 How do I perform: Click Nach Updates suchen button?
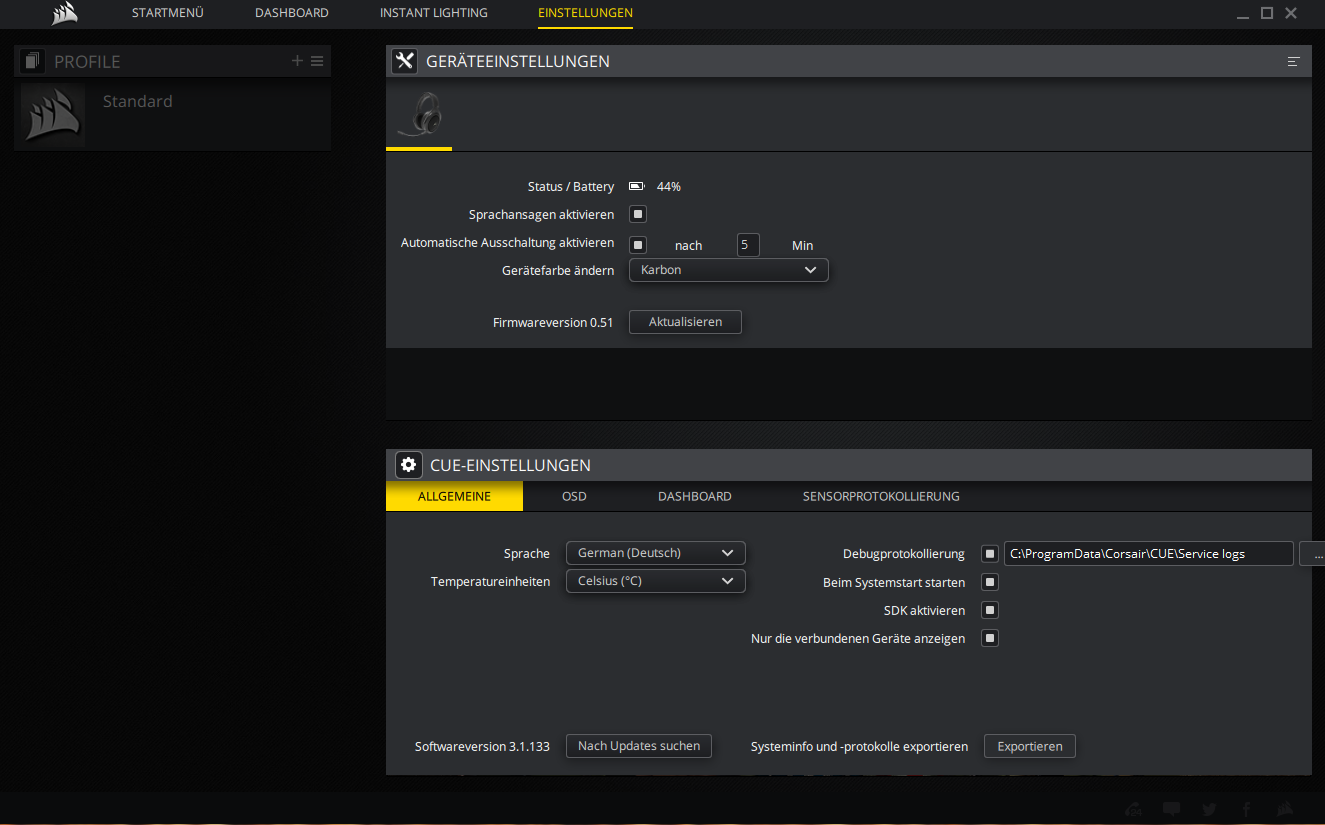coord(639,746)
